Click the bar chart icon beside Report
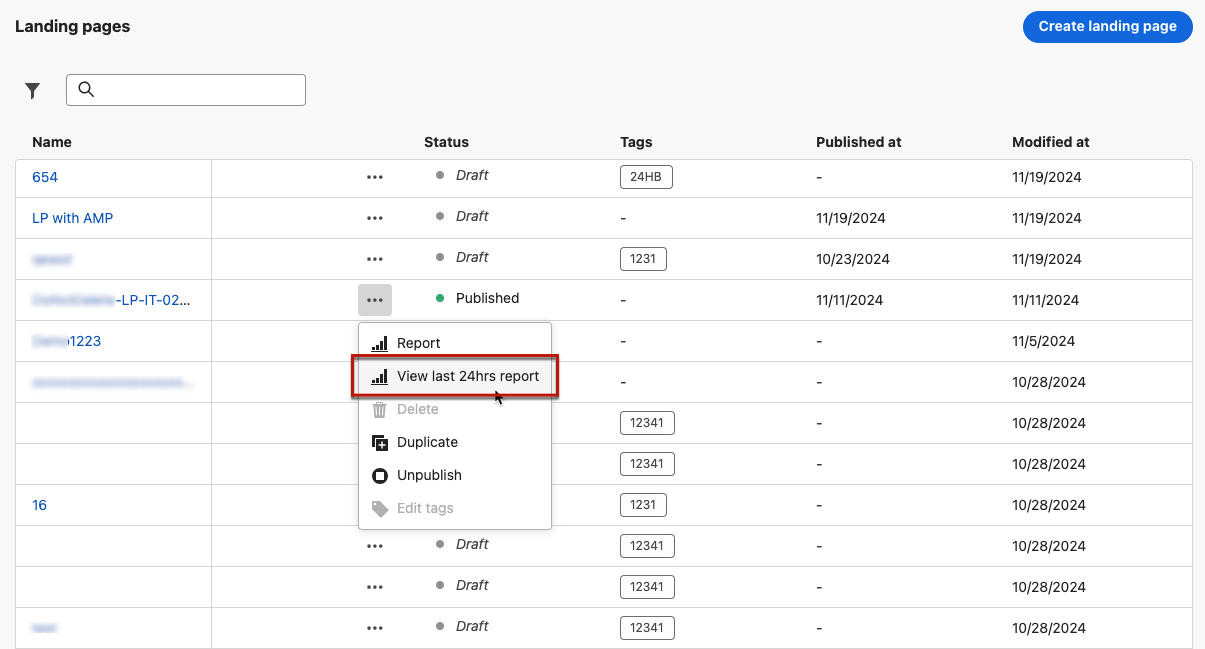 [380, 344]
